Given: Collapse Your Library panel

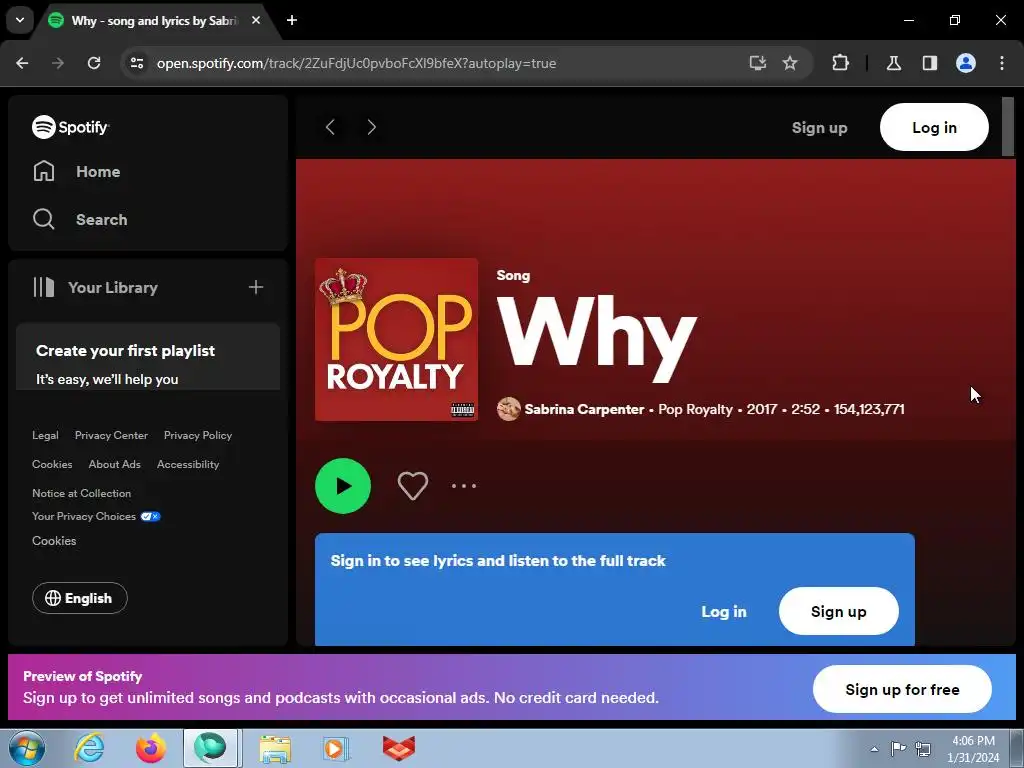Looking at the screenshot, I should [x=95, y=287].
